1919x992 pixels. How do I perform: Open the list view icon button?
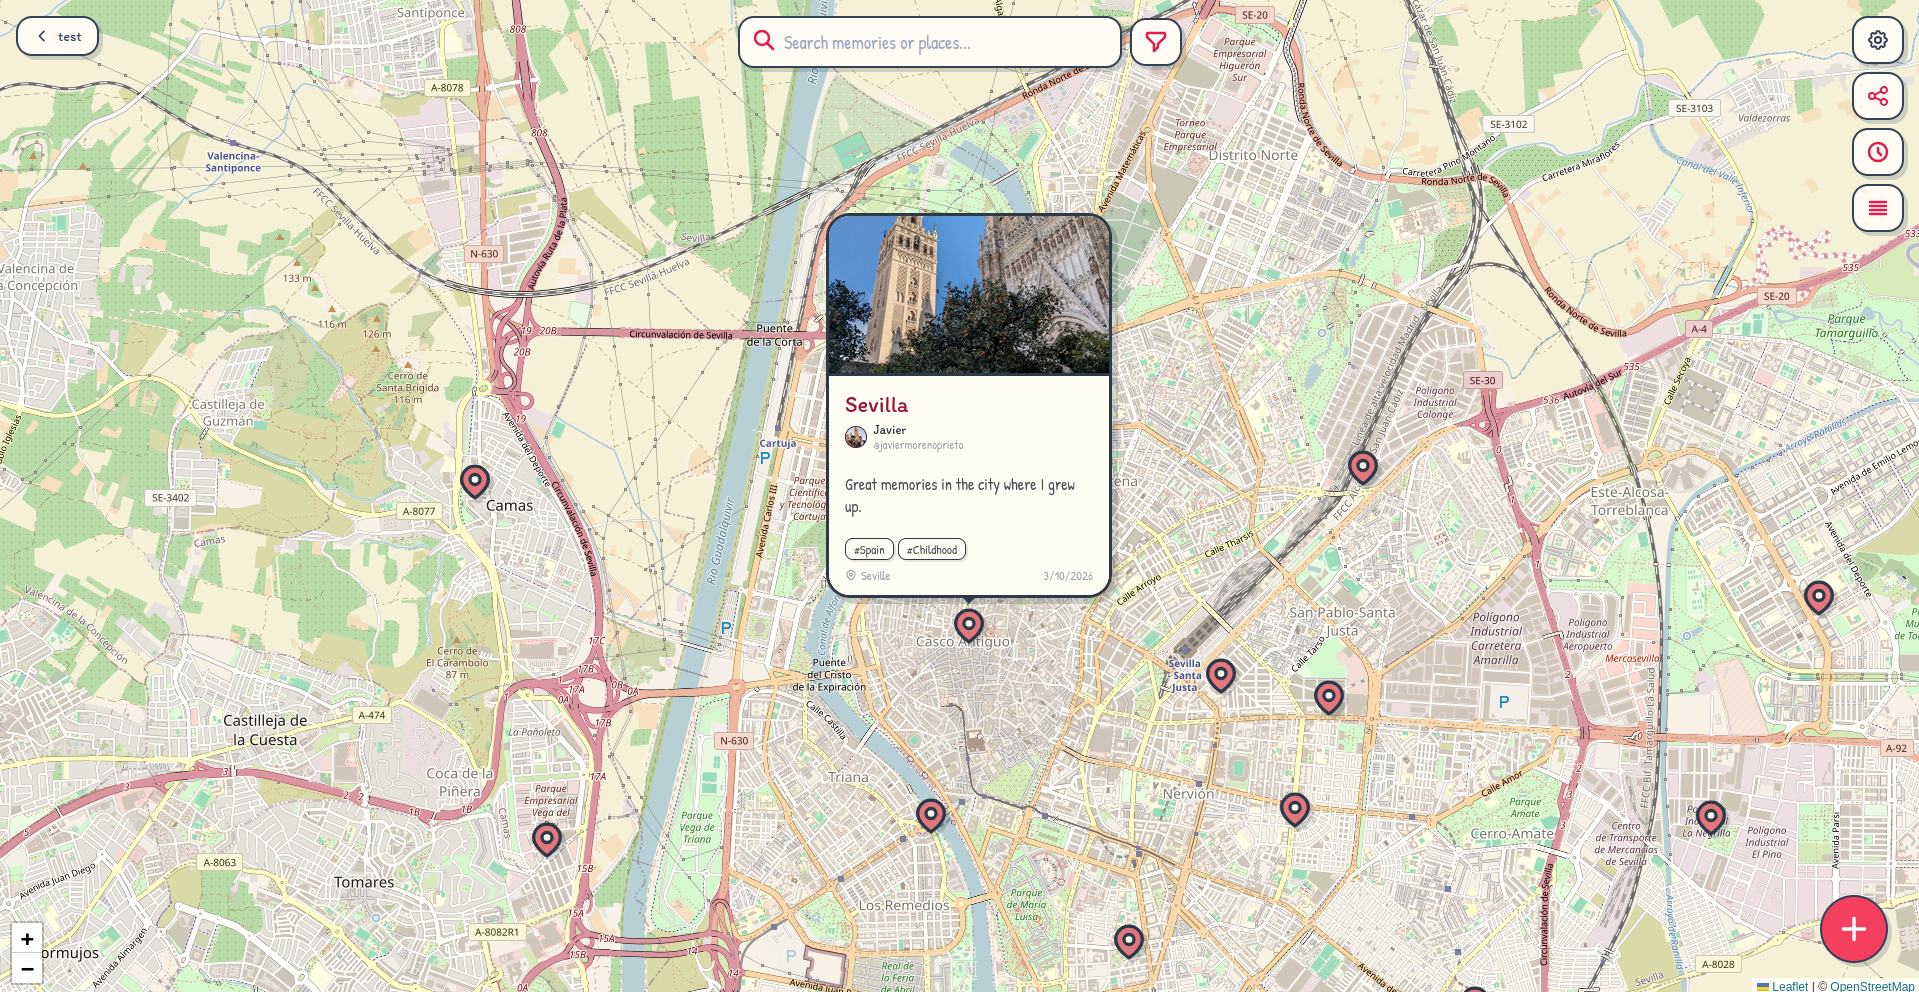click(x=1877, y=208)
